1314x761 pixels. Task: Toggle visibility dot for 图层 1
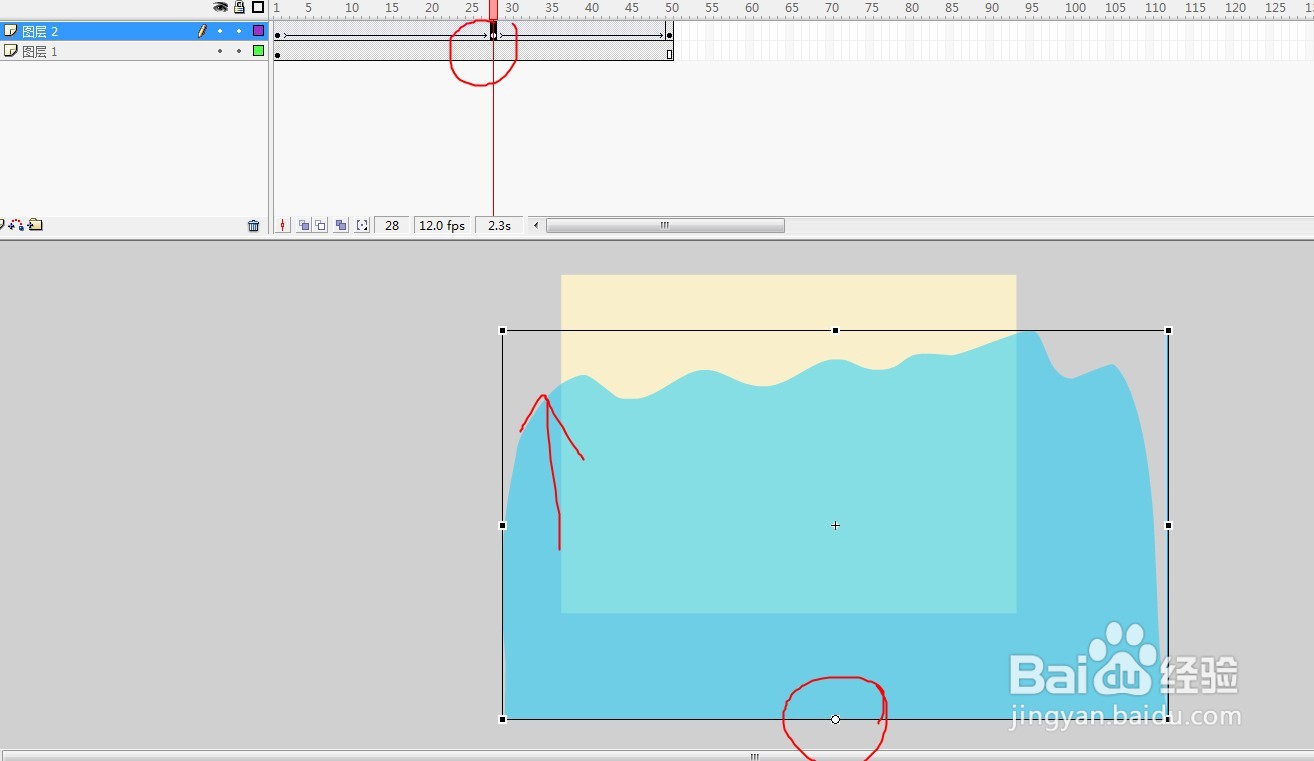pyautogui.click(x=220, y=51)
